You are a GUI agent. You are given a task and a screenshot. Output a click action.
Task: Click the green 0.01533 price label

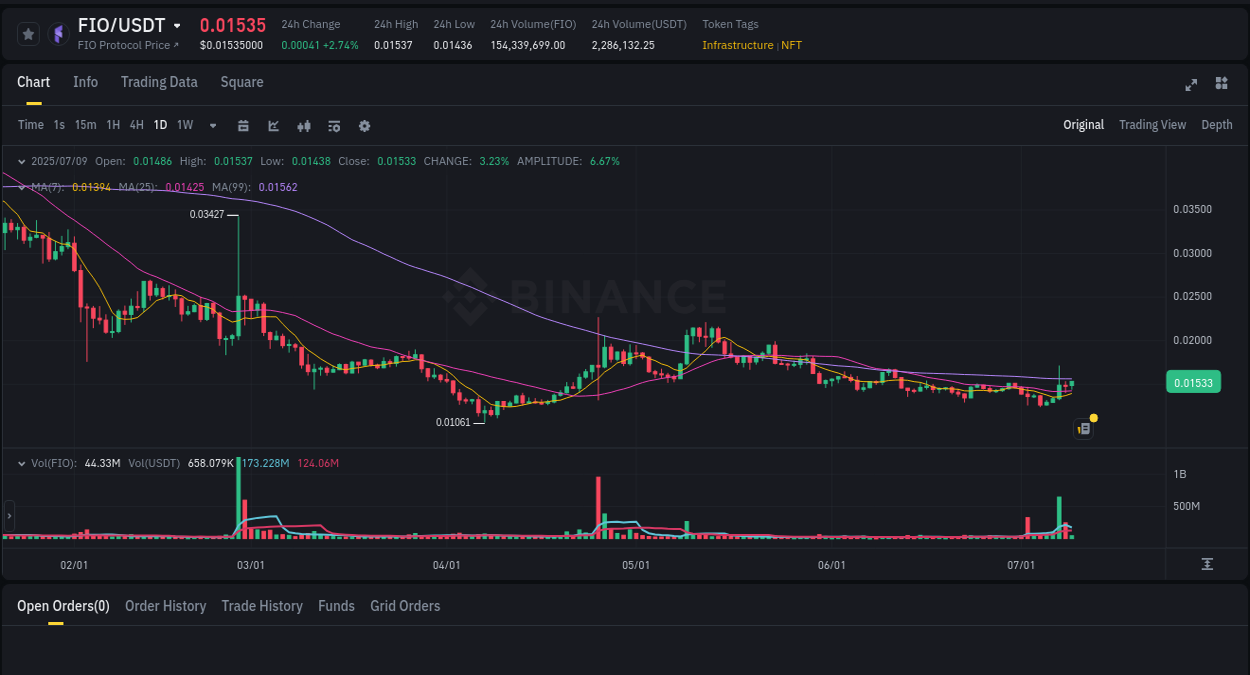(1193, 382)
